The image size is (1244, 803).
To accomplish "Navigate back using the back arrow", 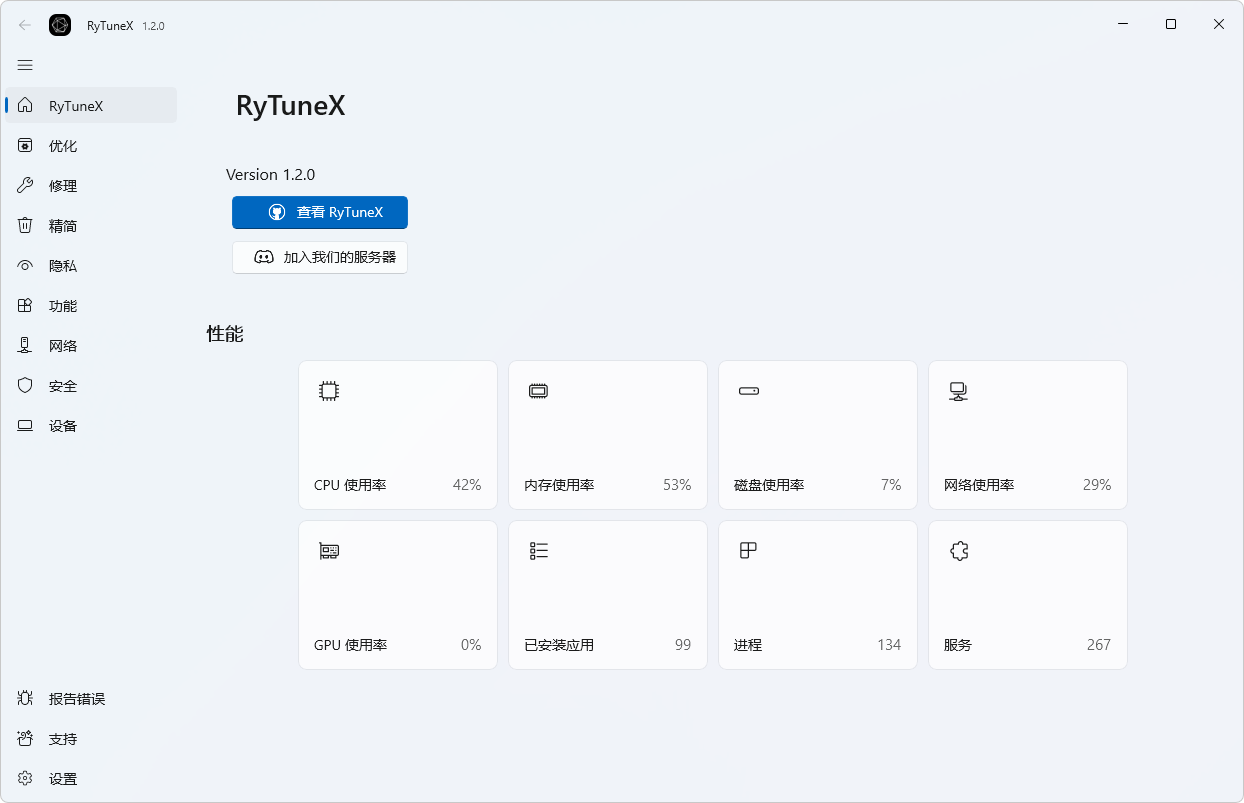I will click(24, 25).
